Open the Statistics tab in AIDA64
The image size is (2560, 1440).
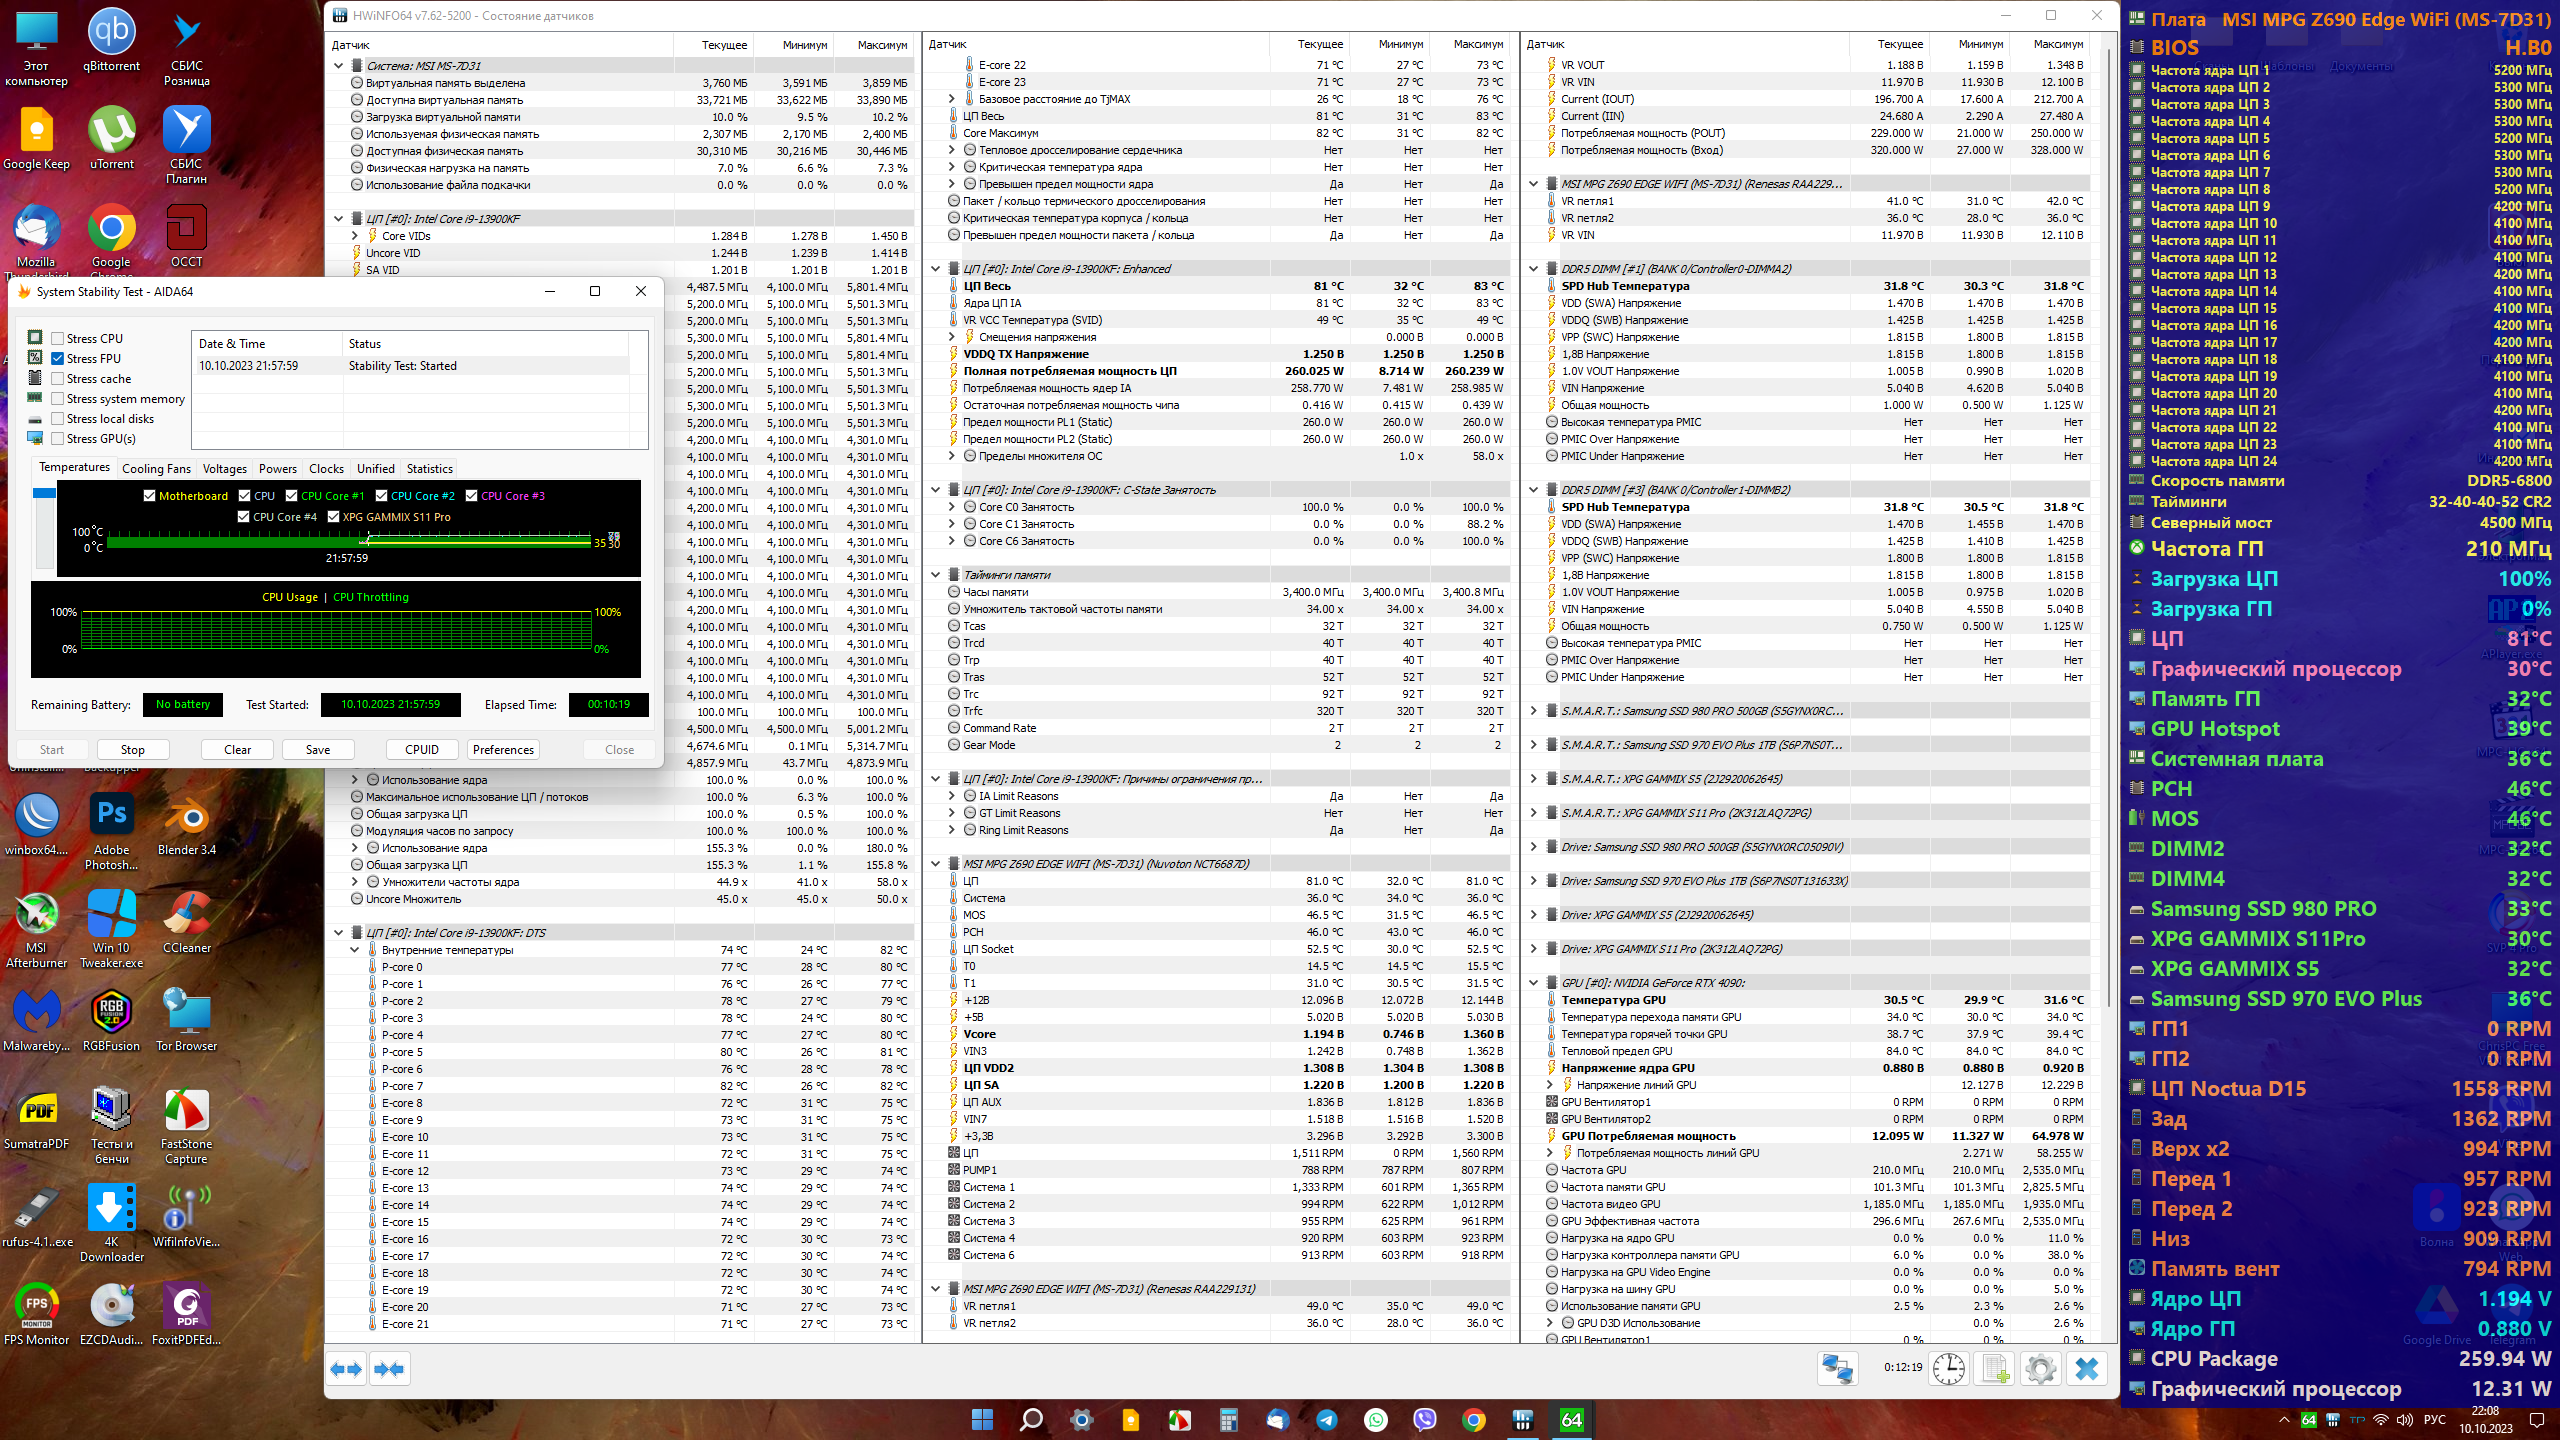pyautogui.click(x=429, y=469)
